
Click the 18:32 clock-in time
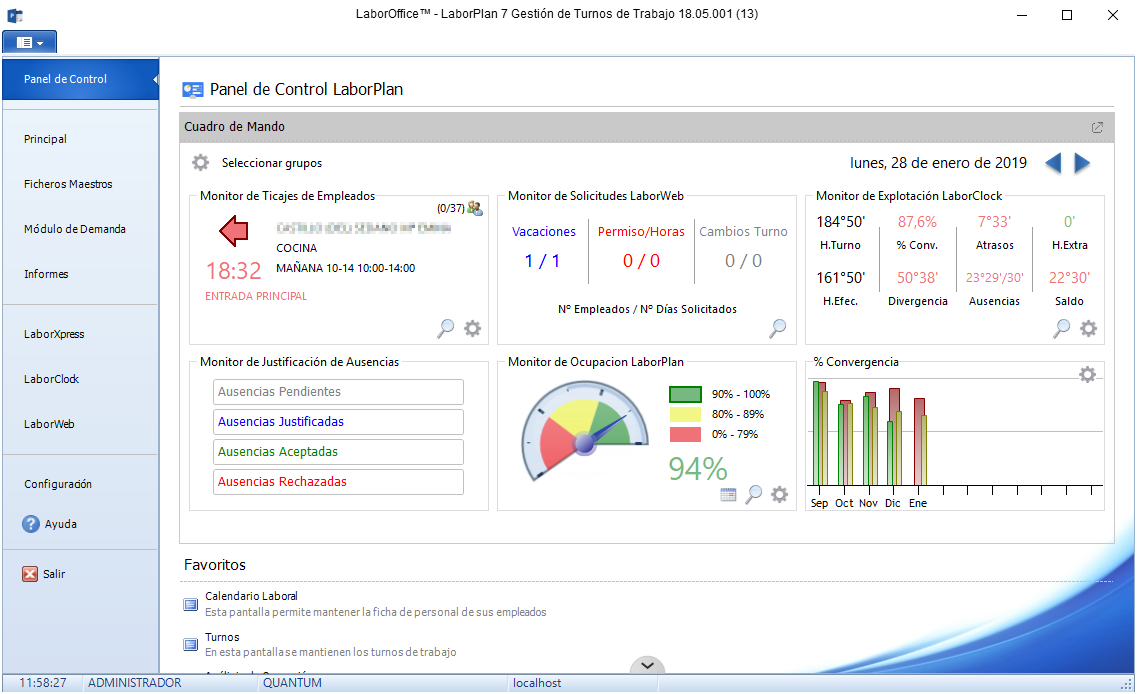233,271
